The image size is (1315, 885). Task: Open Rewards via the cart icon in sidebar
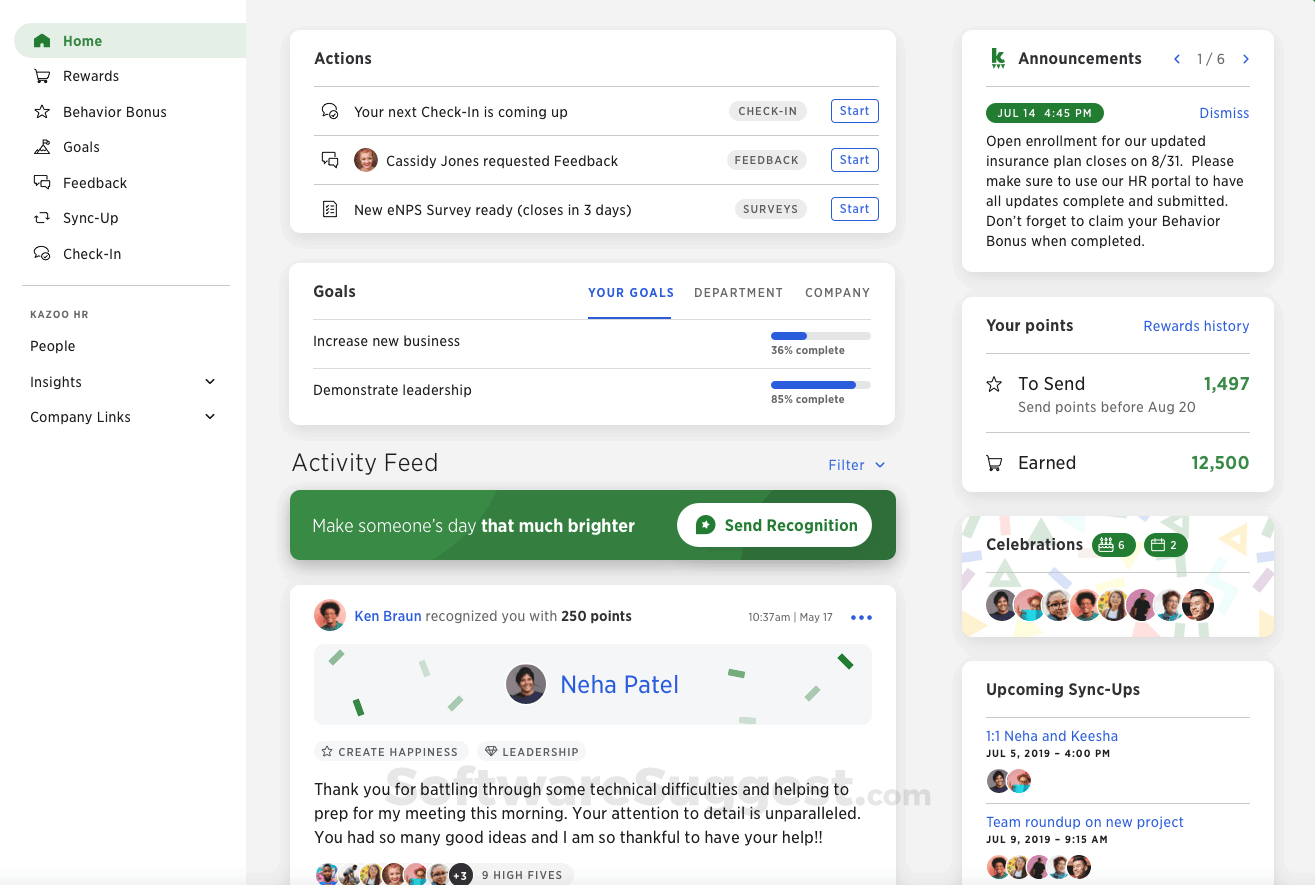[x=42, y=76]
